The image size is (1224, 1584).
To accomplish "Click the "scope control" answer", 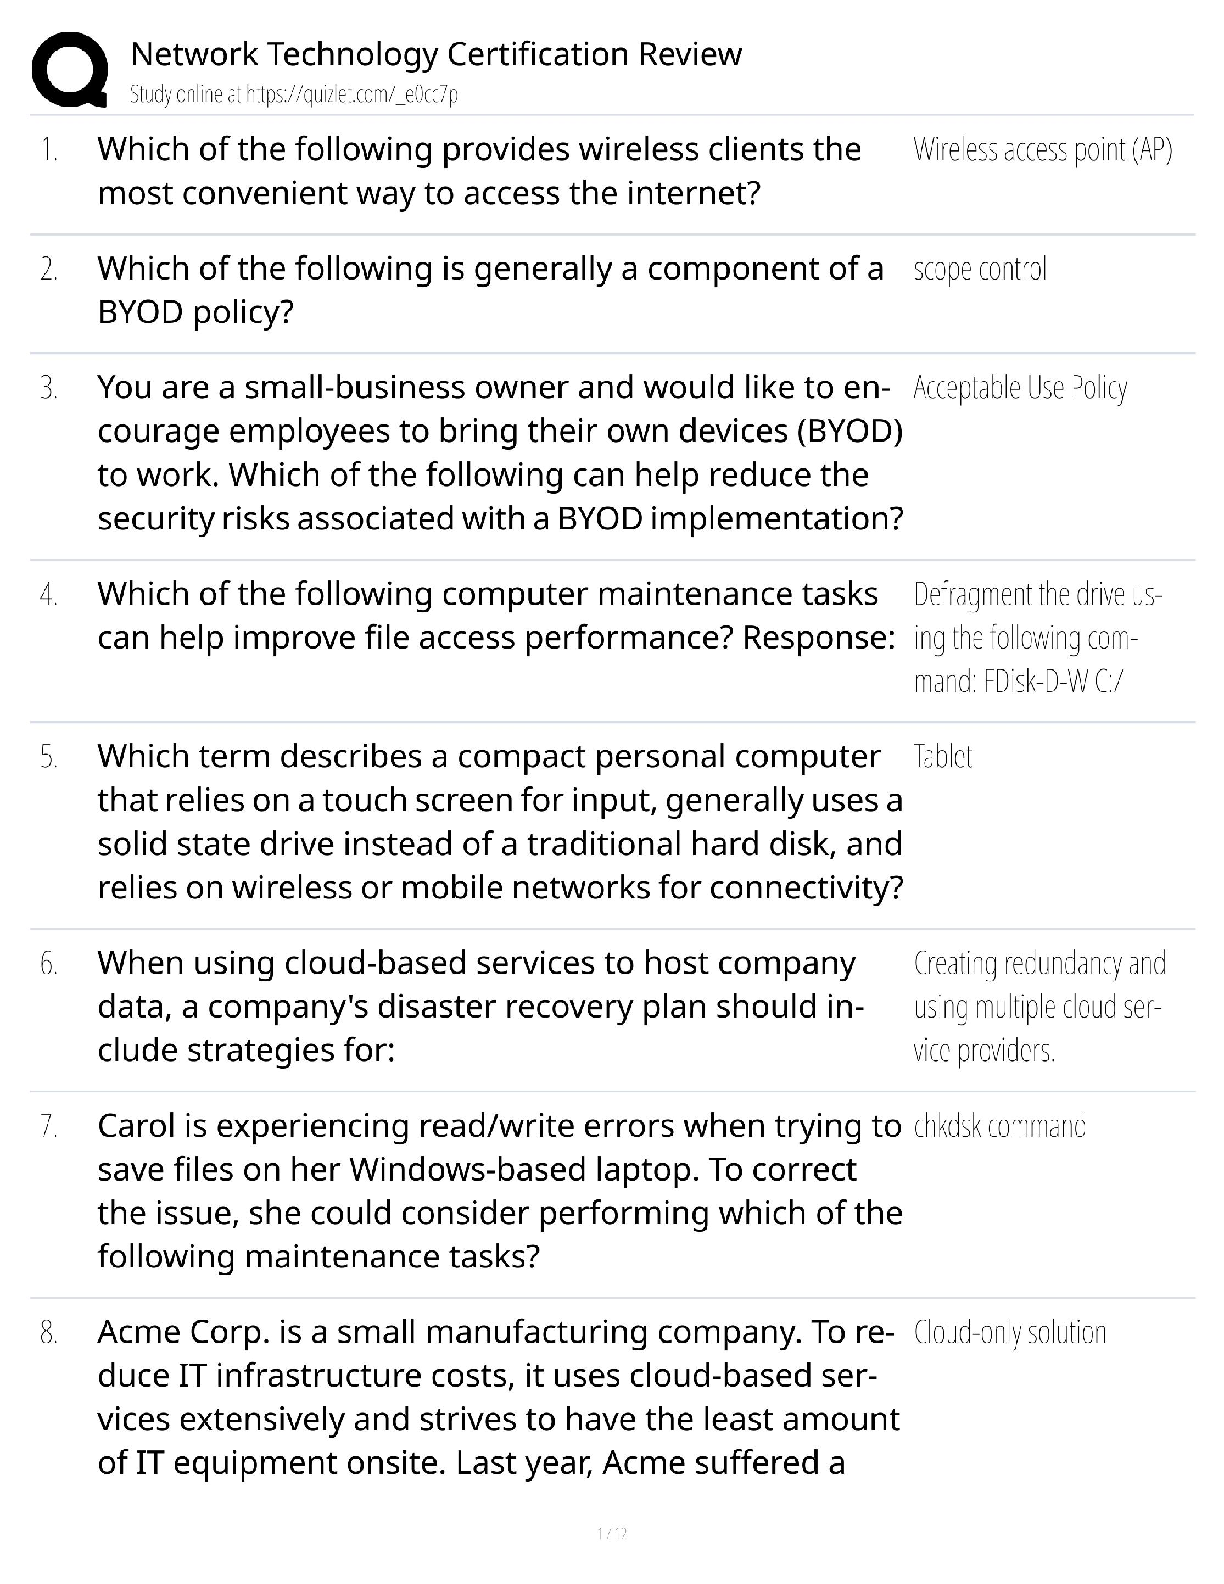I will [980, 269].
